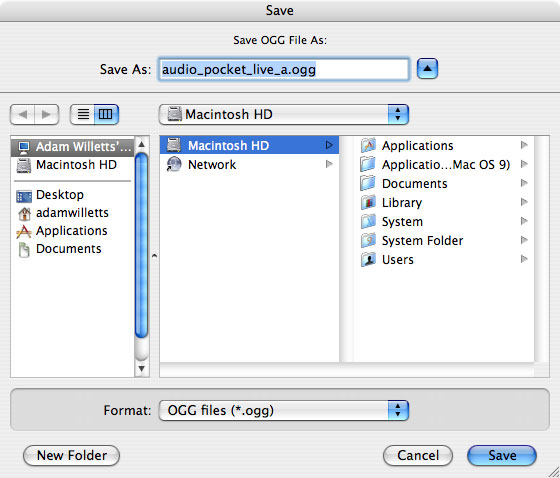Click the New Folder button
This screenshot has width=560, height=478.
click(71, 455)
